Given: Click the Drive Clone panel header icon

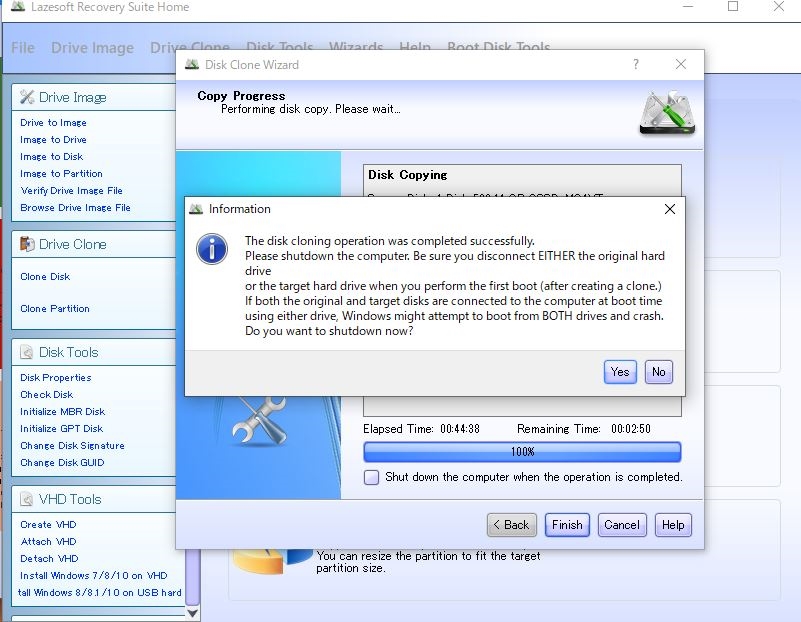Looking at the screenshot, I should point(27,244).
